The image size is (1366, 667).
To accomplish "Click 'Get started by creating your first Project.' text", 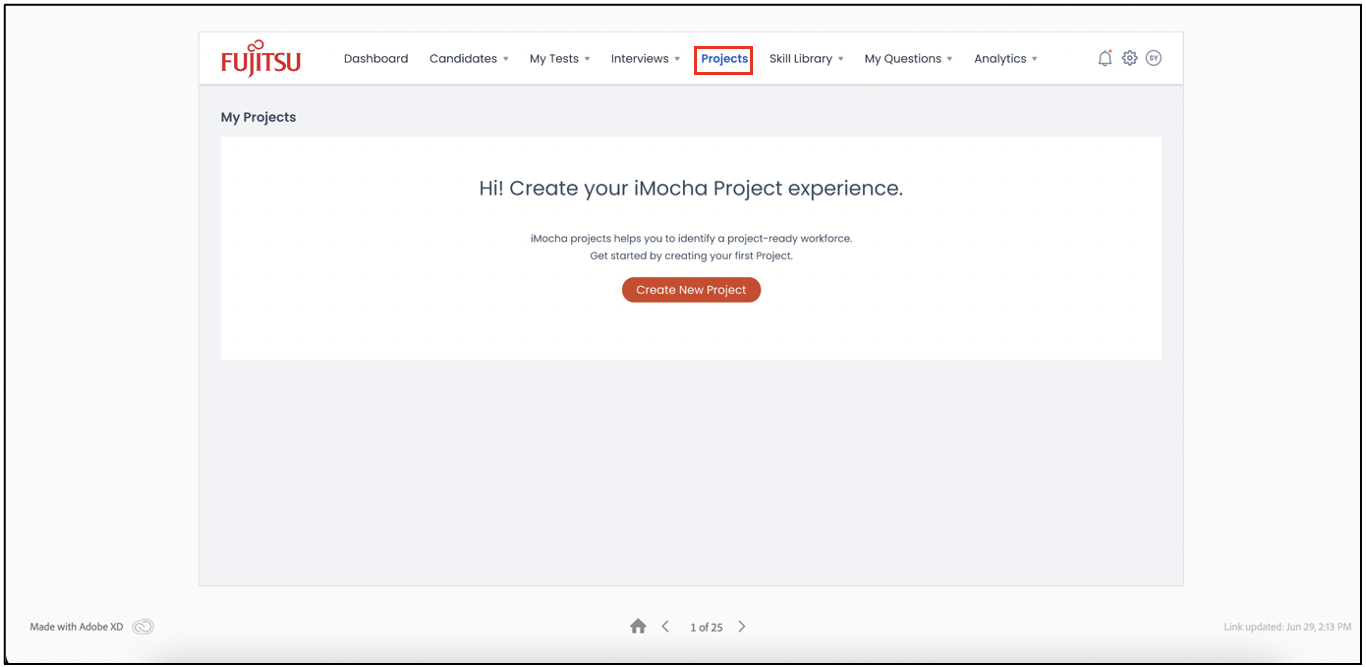I will (691, 256).
